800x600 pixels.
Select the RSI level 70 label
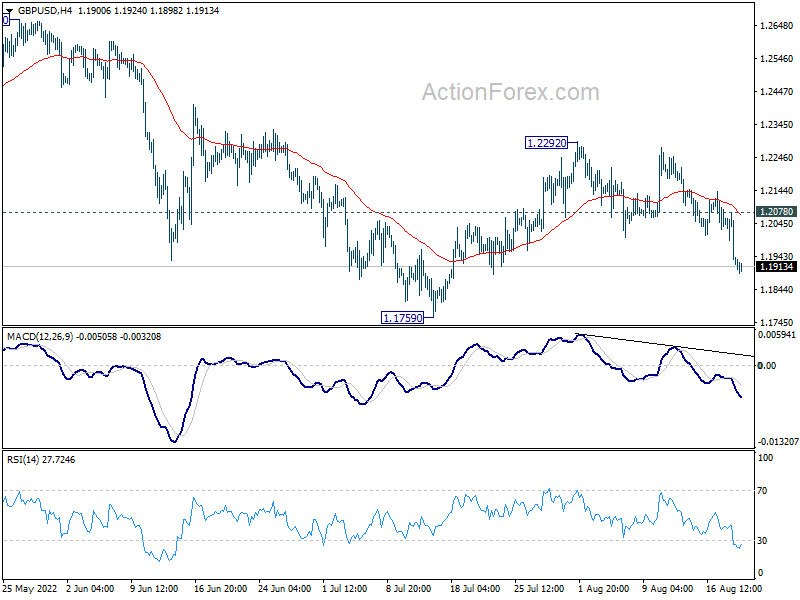[x=762, y=491]
